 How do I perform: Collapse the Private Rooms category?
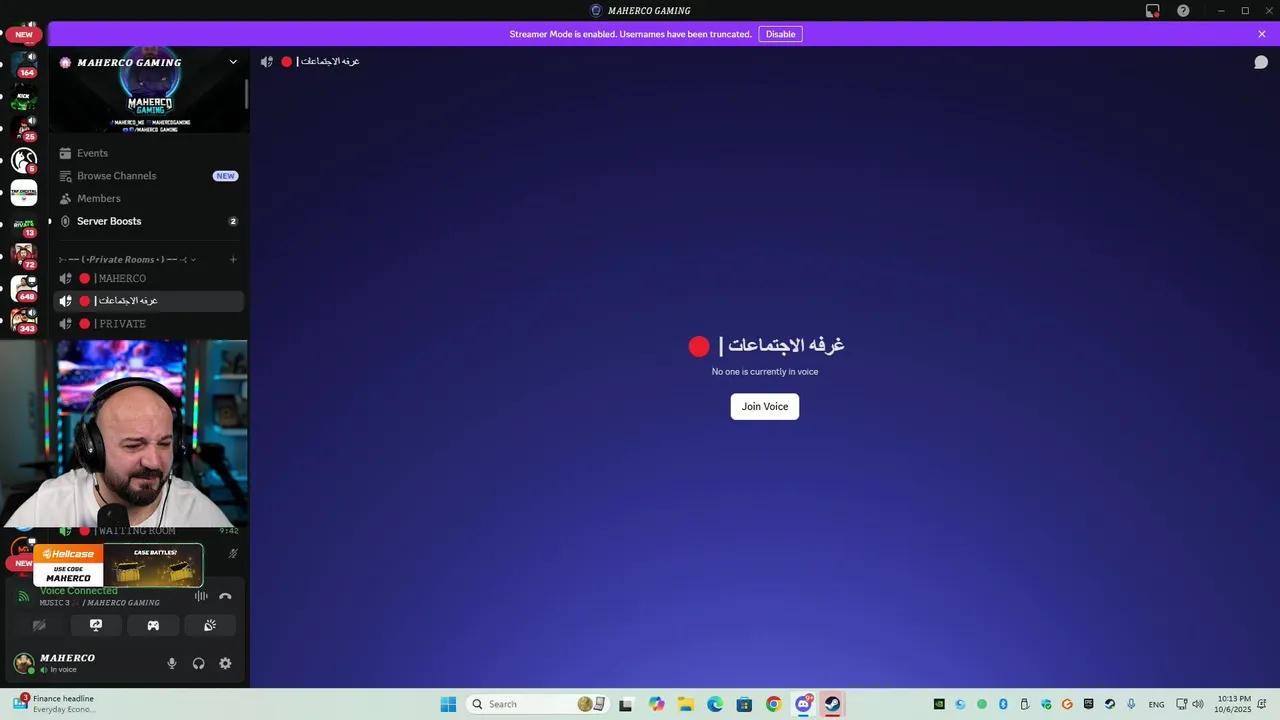[x=126, y=260]
